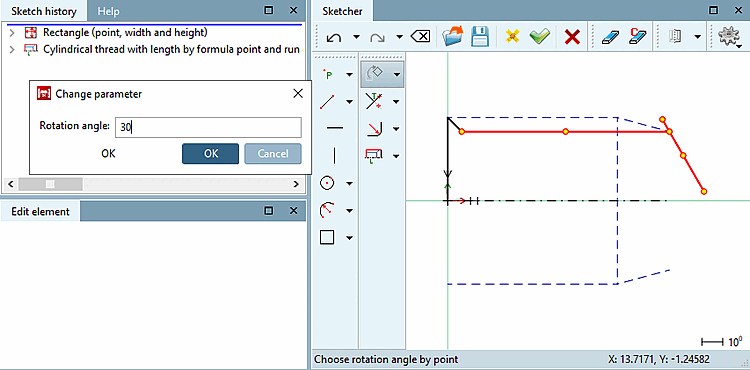
Task: Select the fillet corner tool
Action: [374, 129]
